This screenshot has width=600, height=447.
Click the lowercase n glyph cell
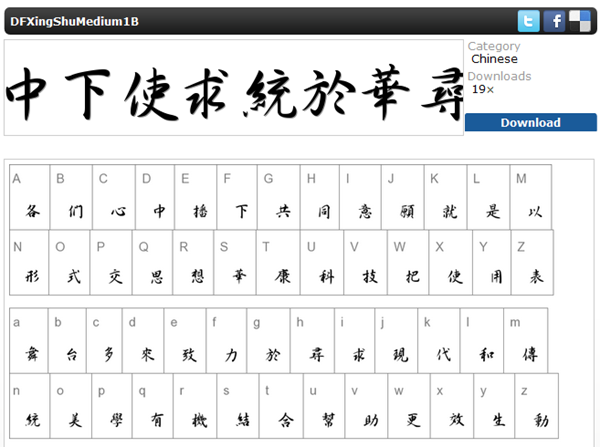(29, 406)
